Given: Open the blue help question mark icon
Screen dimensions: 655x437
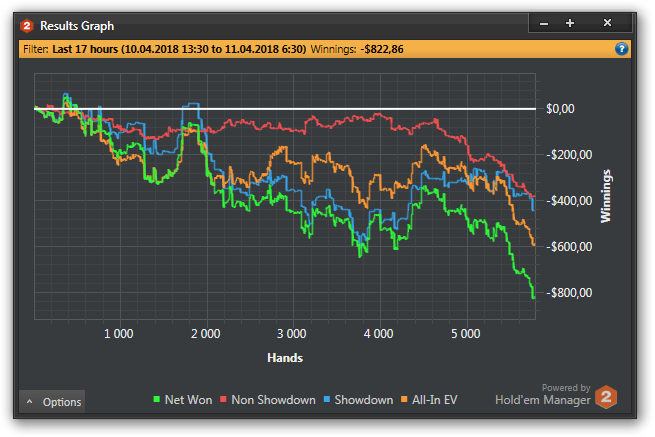Looking at the screenshot, I should pyautogui.click(x=621, y=49).
